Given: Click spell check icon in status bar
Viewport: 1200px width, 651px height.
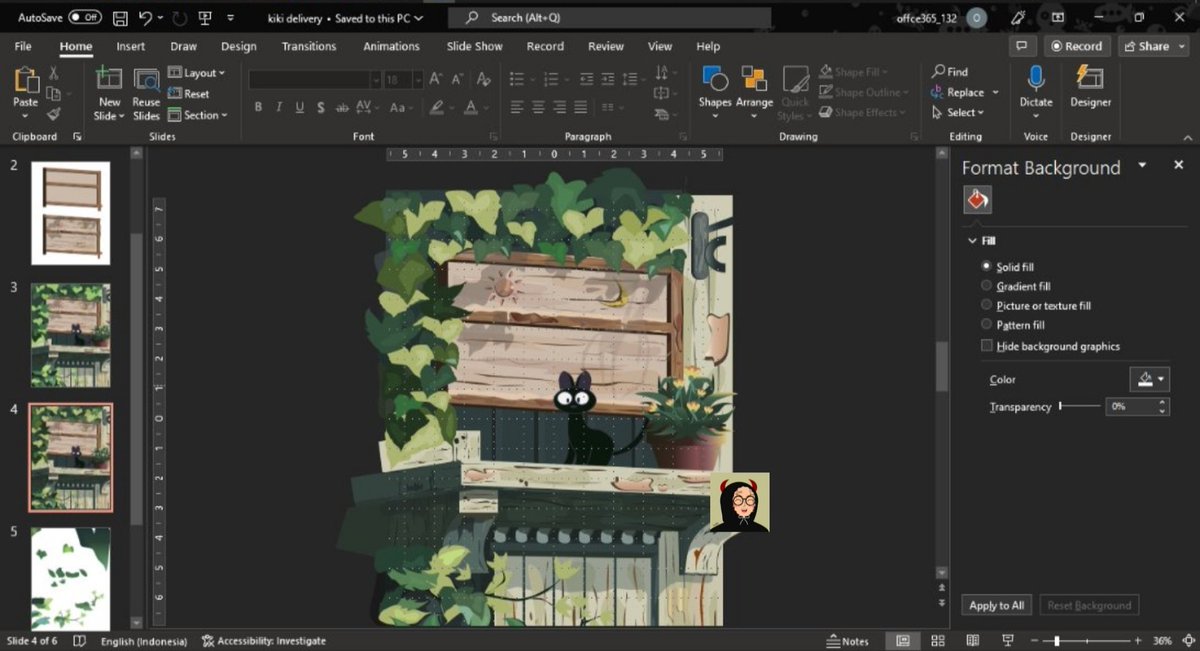Looking at the screenshot, I should [79, 641].
